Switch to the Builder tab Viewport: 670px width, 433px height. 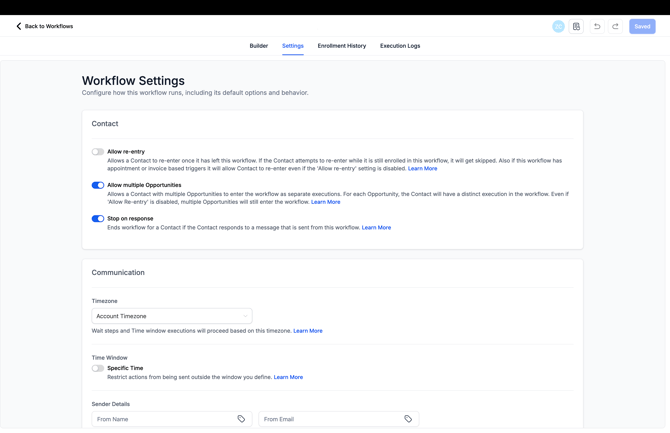(258, 46)
